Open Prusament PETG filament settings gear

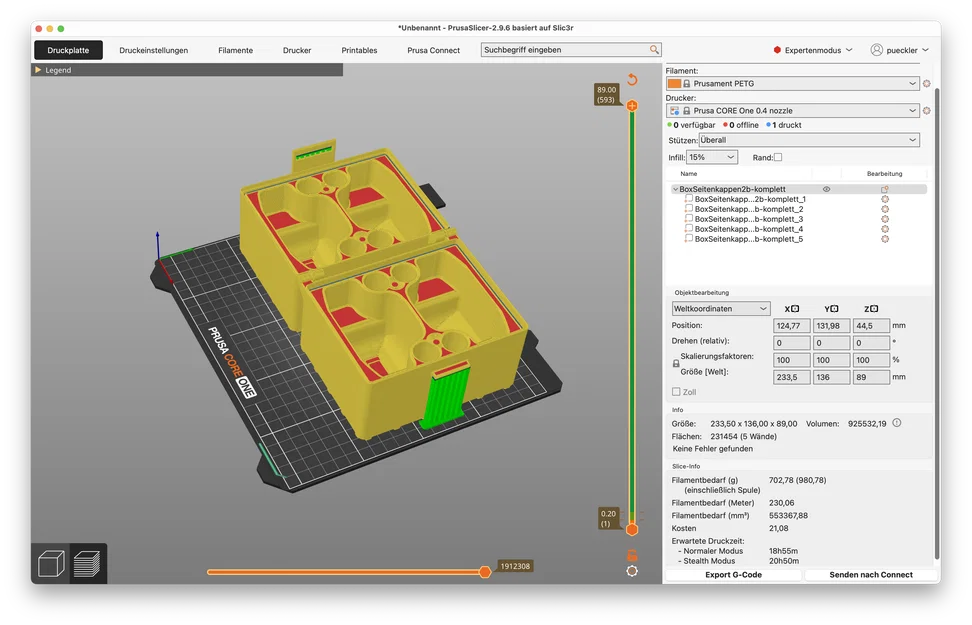point(926,84)
